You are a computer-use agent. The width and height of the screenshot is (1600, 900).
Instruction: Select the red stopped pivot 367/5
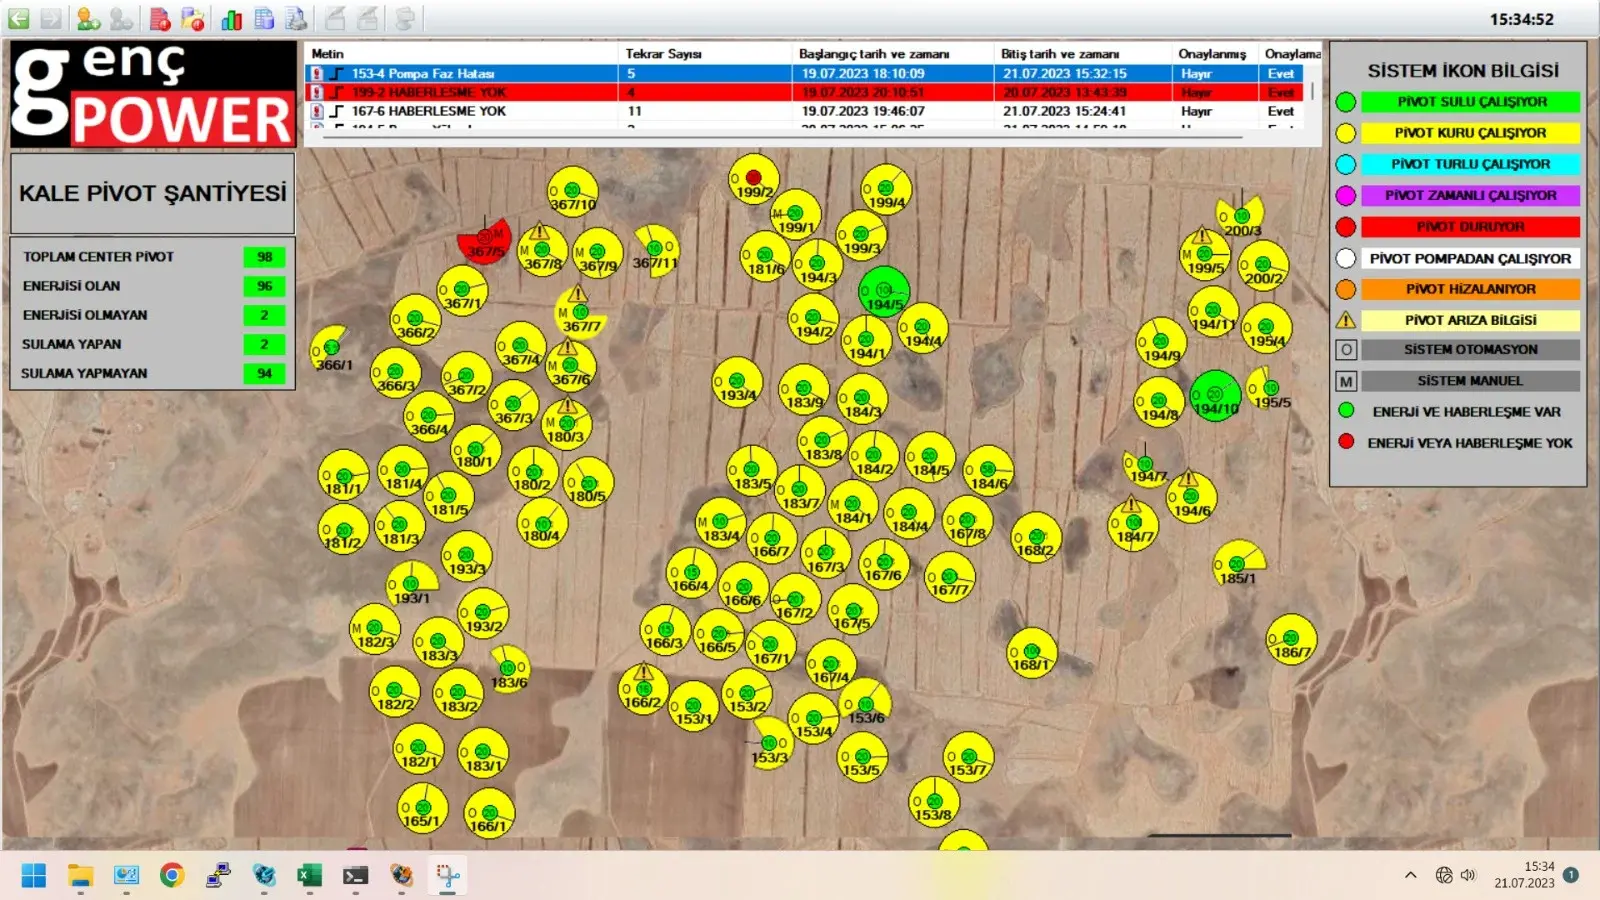(x=484, y=239)
